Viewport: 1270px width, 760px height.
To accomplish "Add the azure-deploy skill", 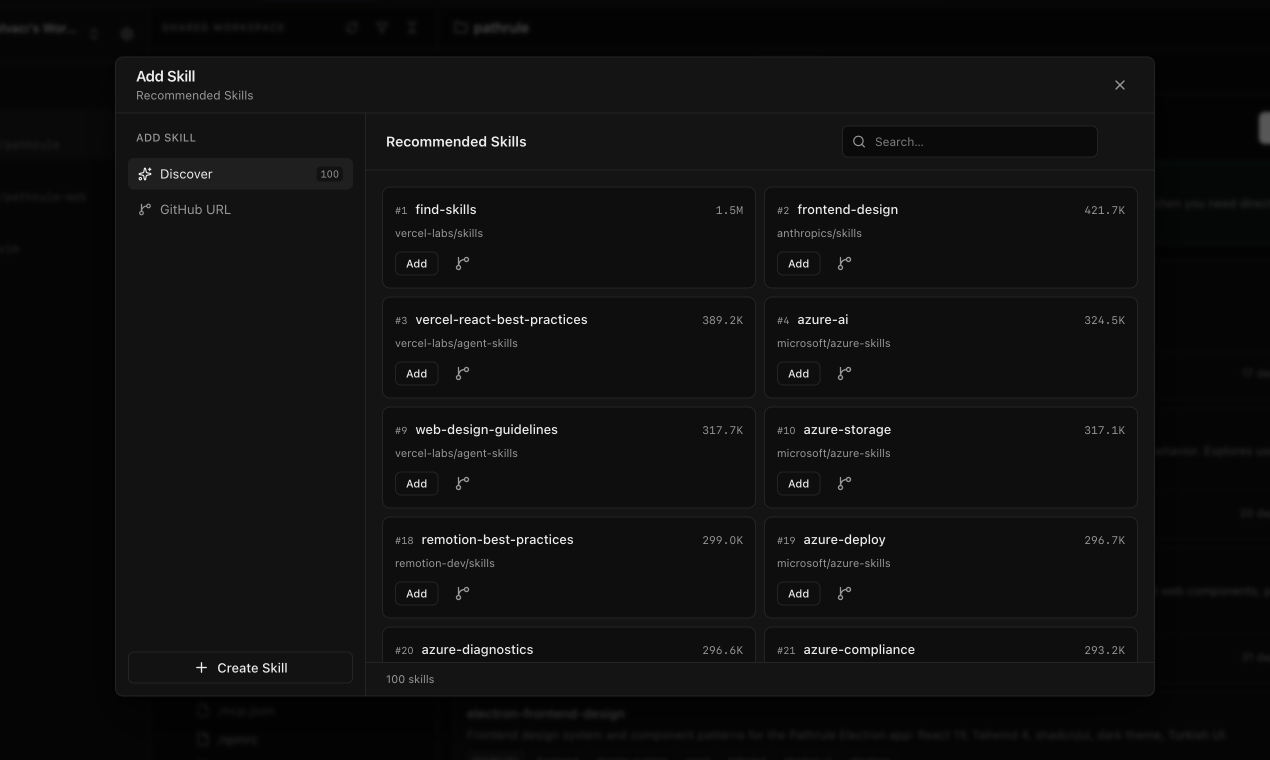I will tap(799, 594).
